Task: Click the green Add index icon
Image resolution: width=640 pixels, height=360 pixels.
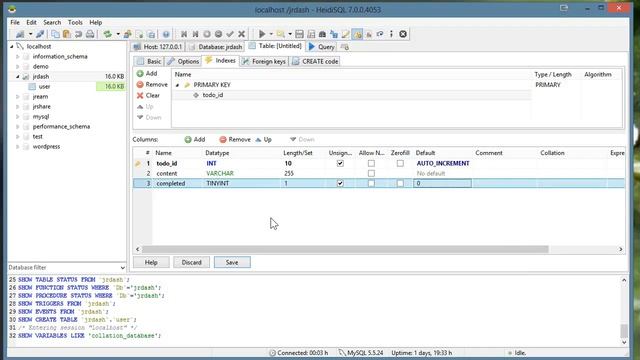Action: (x=140, y=73)
